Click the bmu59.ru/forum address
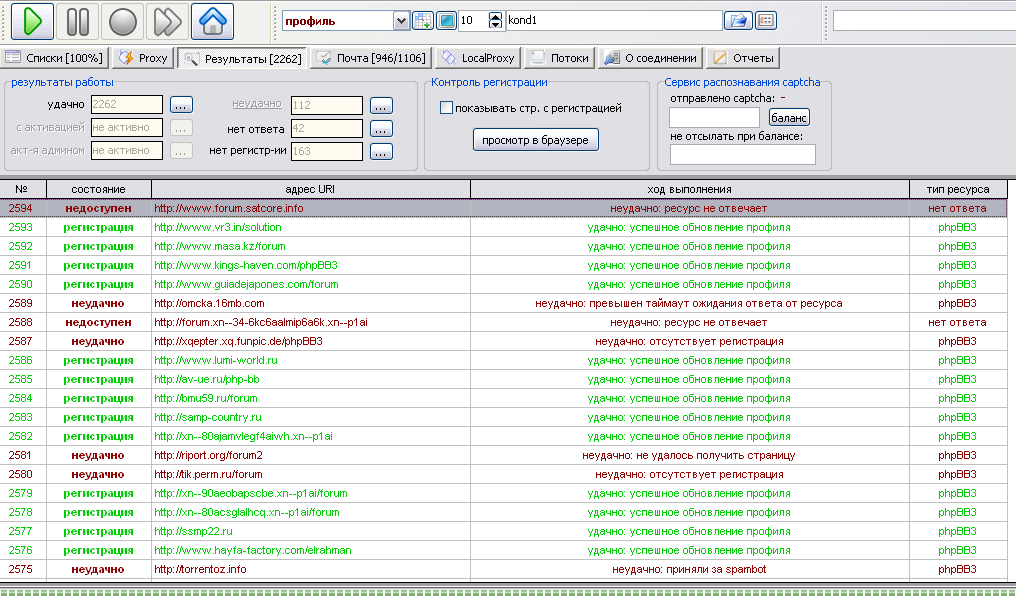 (x=205, y=398)
